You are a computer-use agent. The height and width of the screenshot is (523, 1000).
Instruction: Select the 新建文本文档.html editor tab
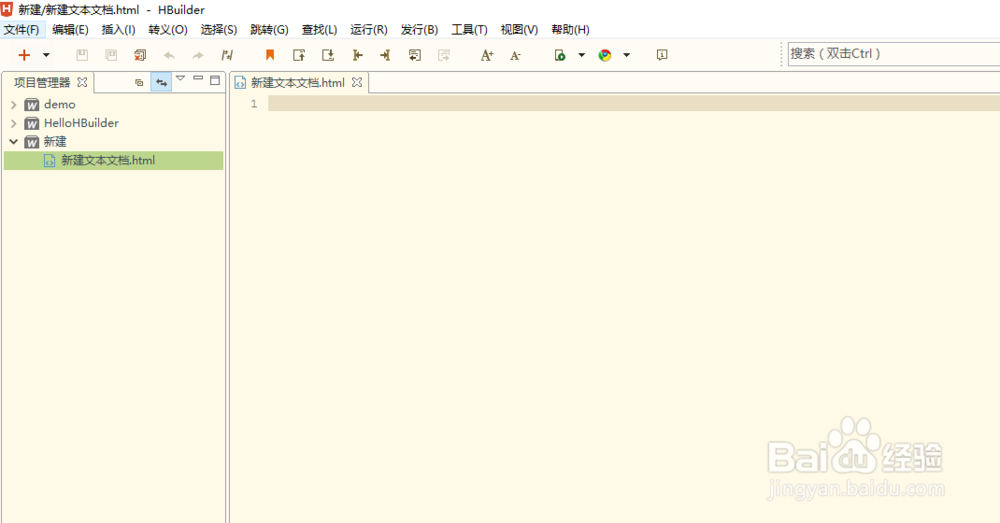pos(298,83)
